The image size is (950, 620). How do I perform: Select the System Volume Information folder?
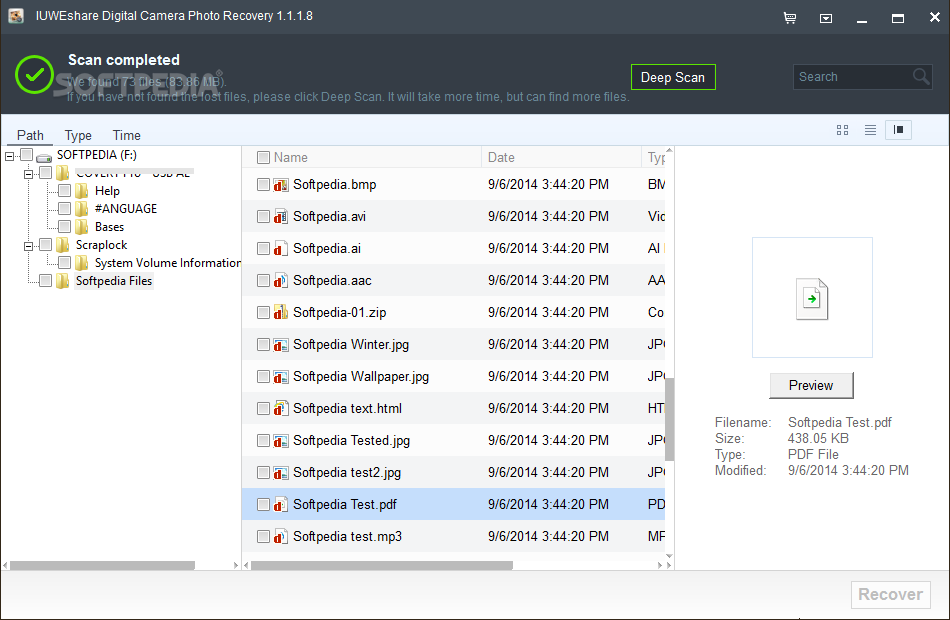click(167, 263)
